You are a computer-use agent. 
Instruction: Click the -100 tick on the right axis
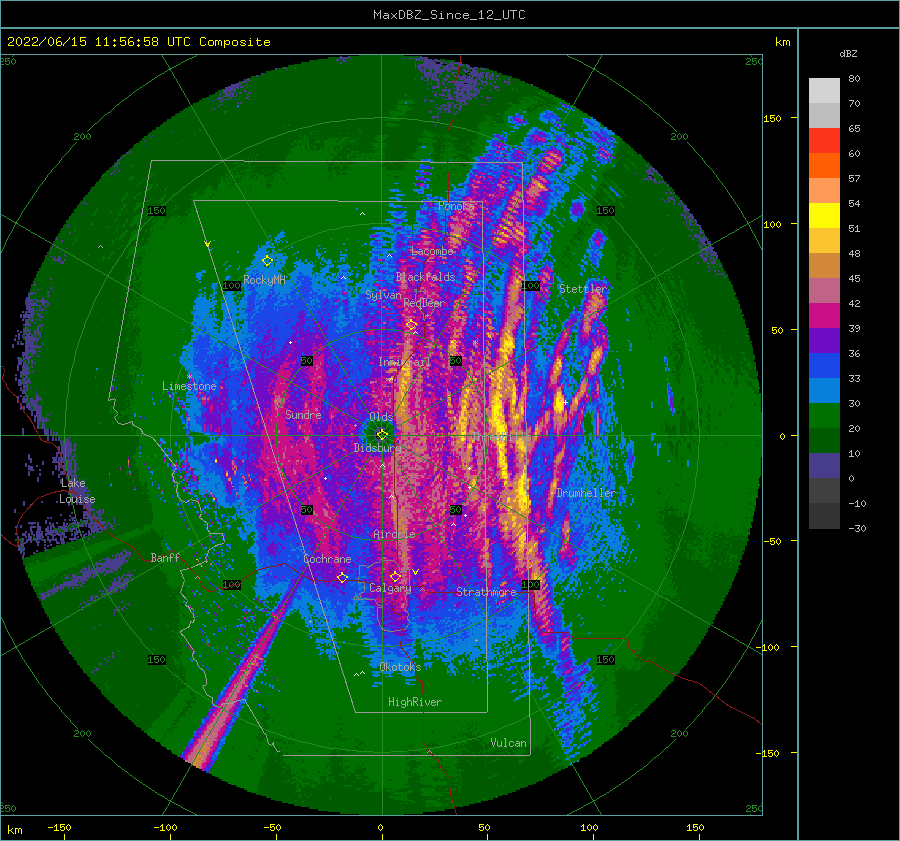769,647
